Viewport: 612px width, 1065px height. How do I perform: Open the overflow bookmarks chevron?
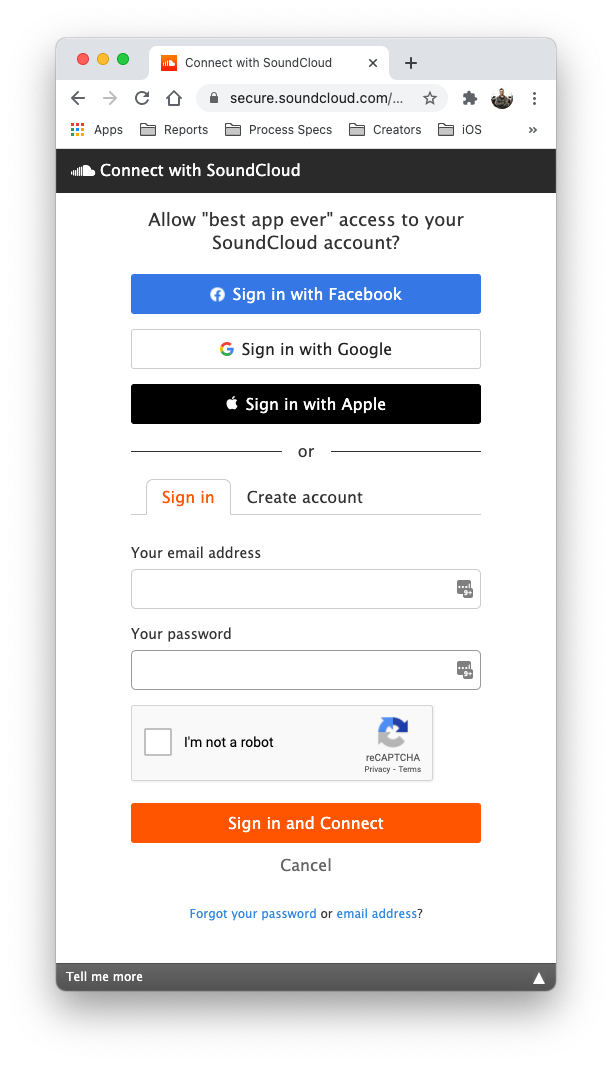point(532,129)
